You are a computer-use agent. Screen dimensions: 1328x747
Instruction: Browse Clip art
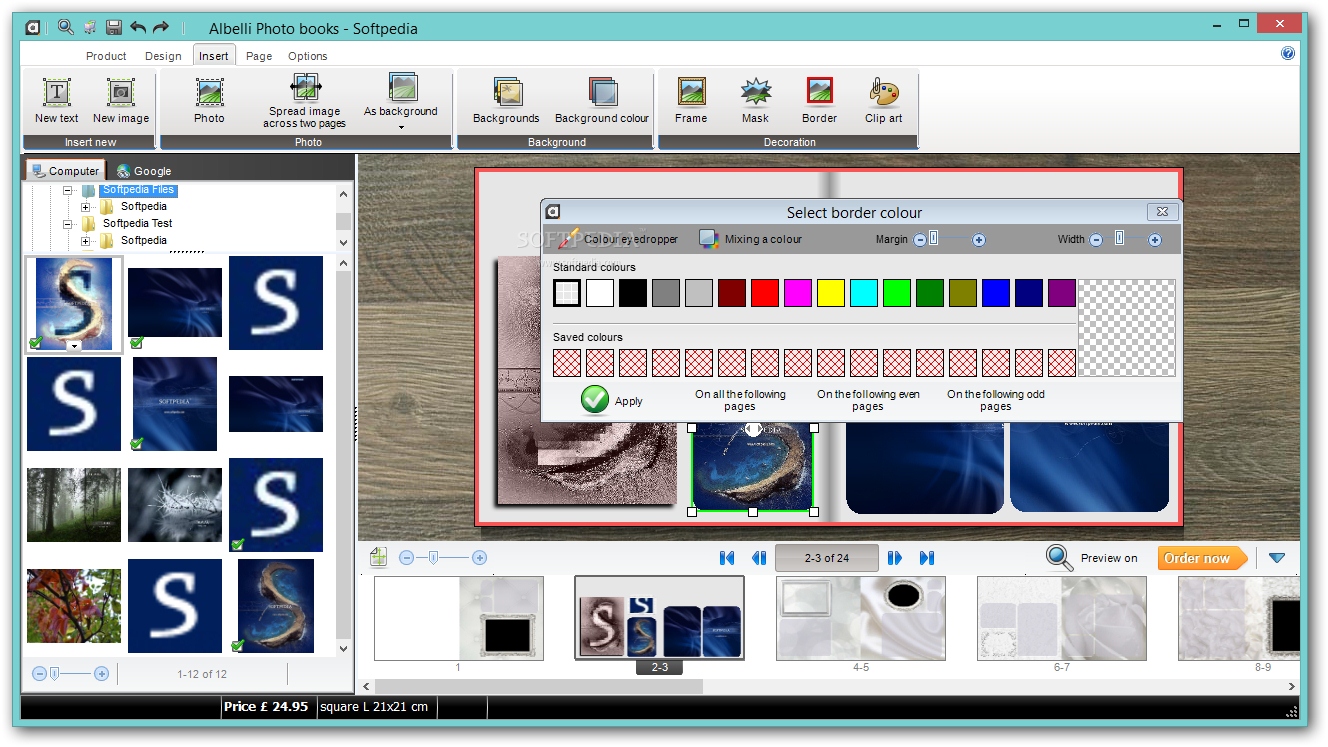(x=884, y=100)
